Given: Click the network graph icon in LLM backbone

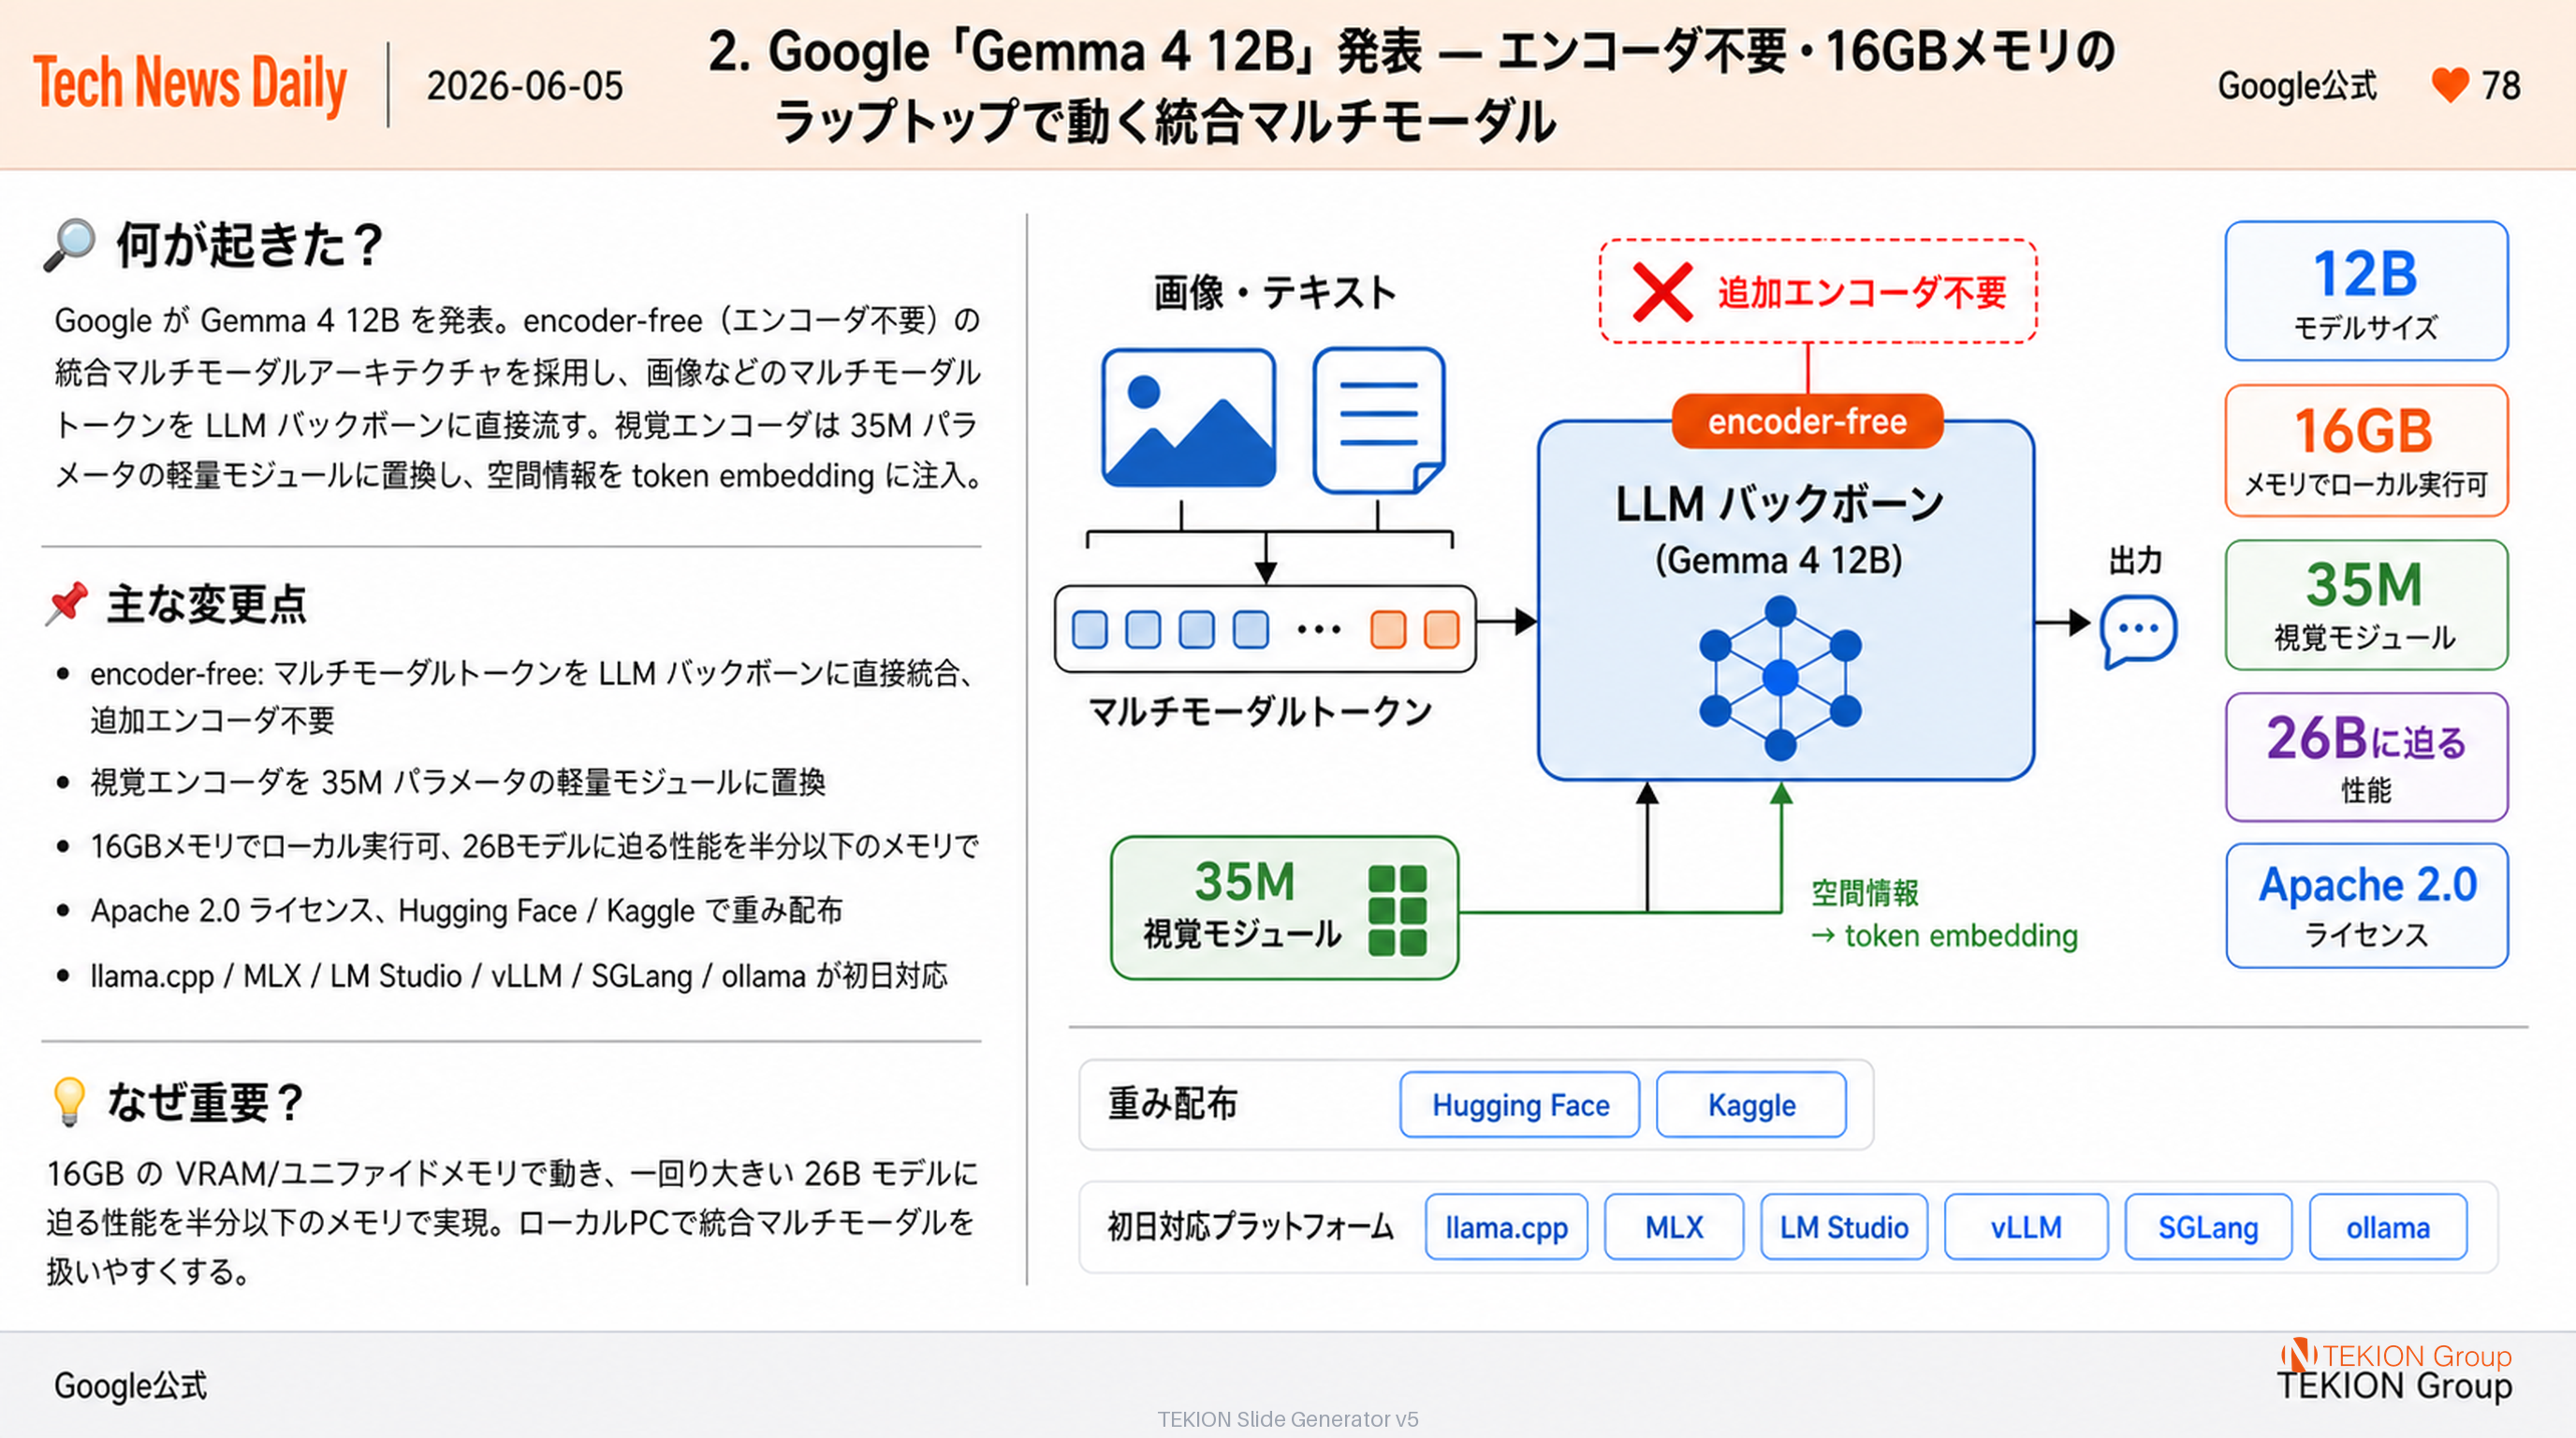Looking at the screenshot, I should (x=1780, y=678).
